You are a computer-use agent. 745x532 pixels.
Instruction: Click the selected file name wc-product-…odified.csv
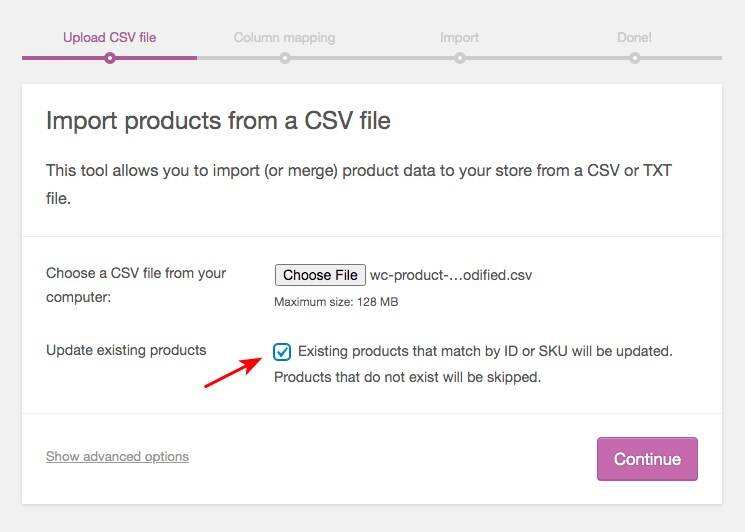(451, 275)
